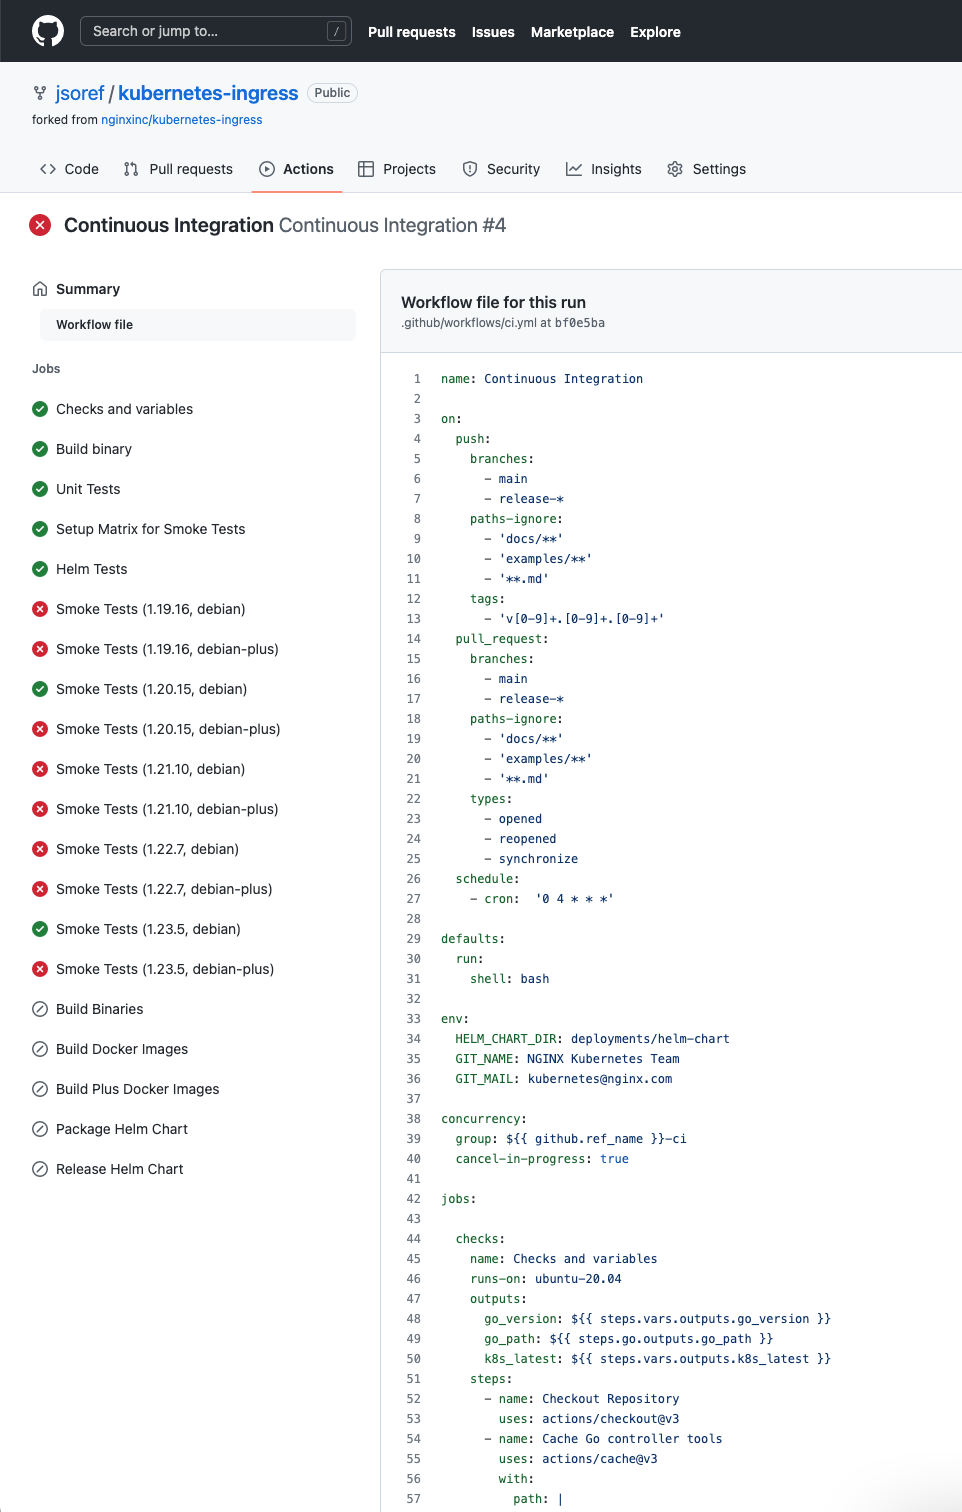Click the 'cancel-in-progress: true' code line
962x1512 pixels.
tap(542, 1159)
